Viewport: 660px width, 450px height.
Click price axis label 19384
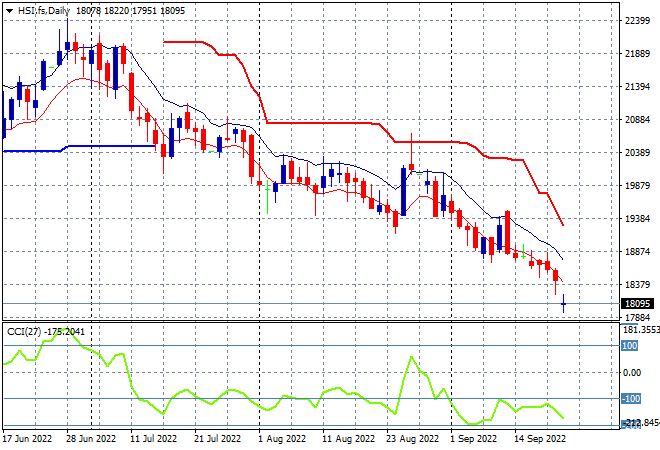coord(637,219)
